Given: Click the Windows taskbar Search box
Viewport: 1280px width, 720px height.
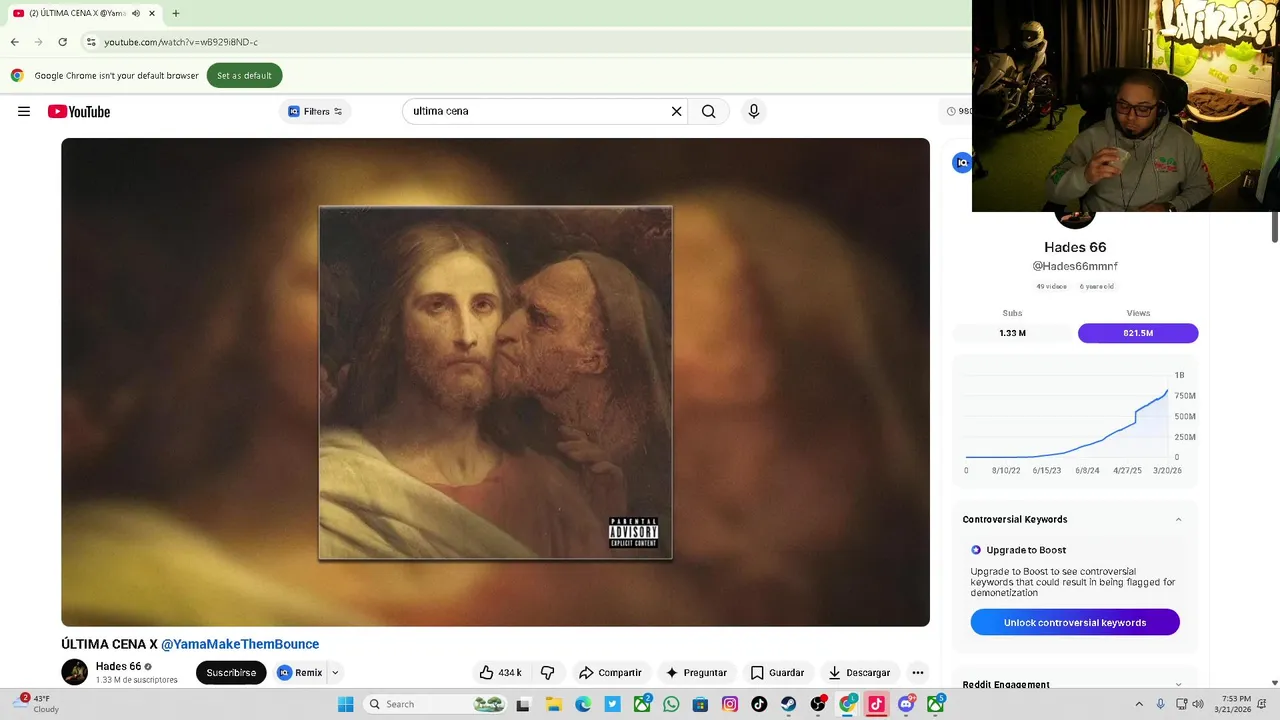Looking at the screenshot, I should 435,704.
